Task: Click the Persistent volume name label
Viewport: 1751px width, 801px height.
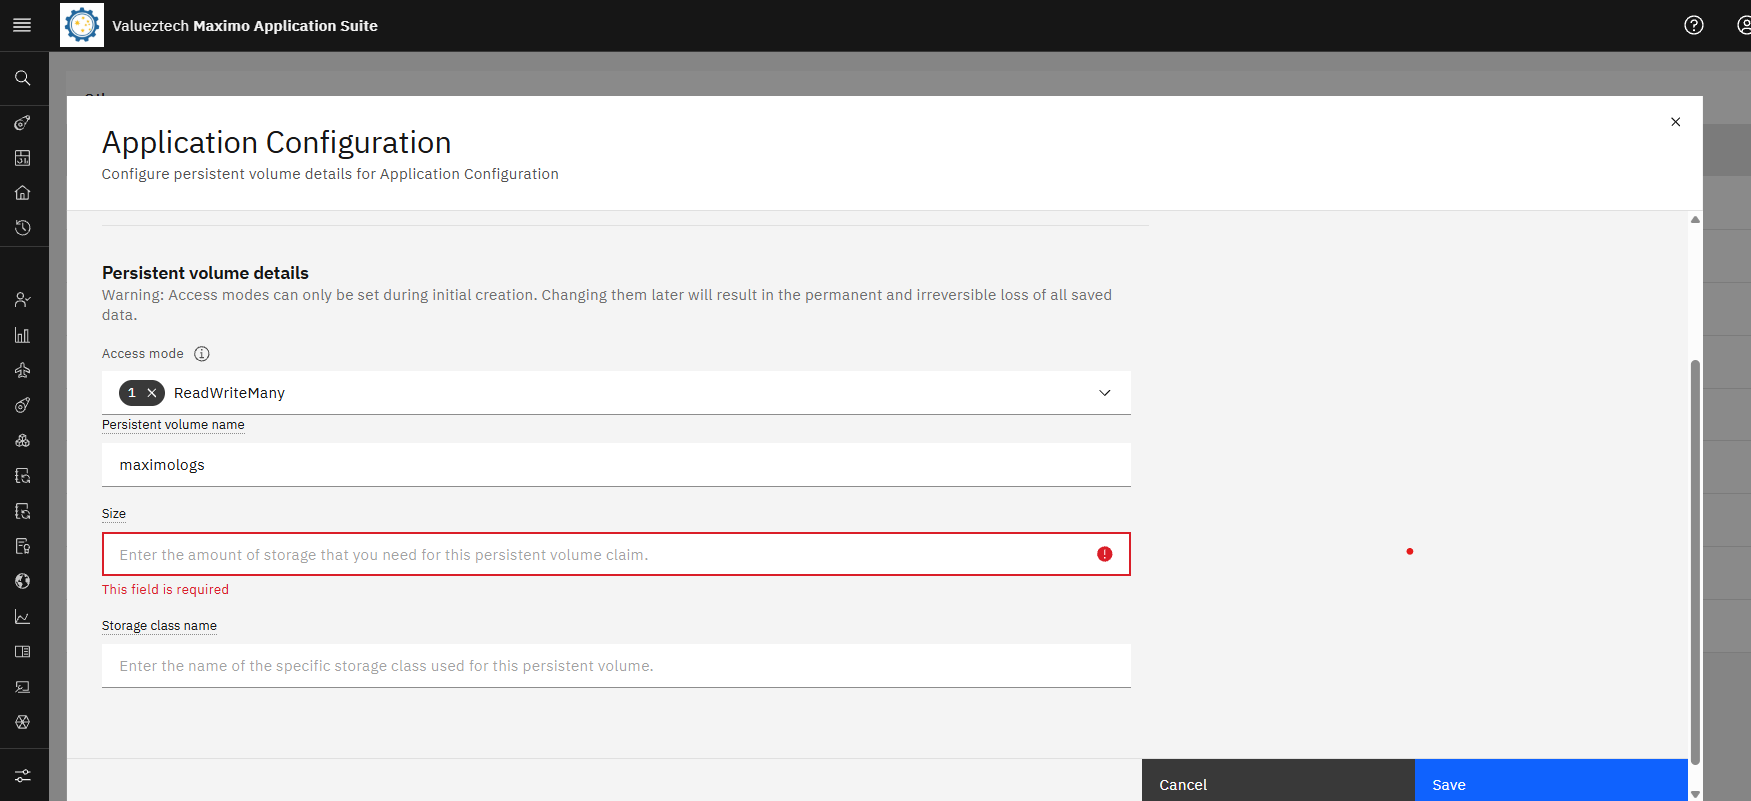Action: pos(173,425)
